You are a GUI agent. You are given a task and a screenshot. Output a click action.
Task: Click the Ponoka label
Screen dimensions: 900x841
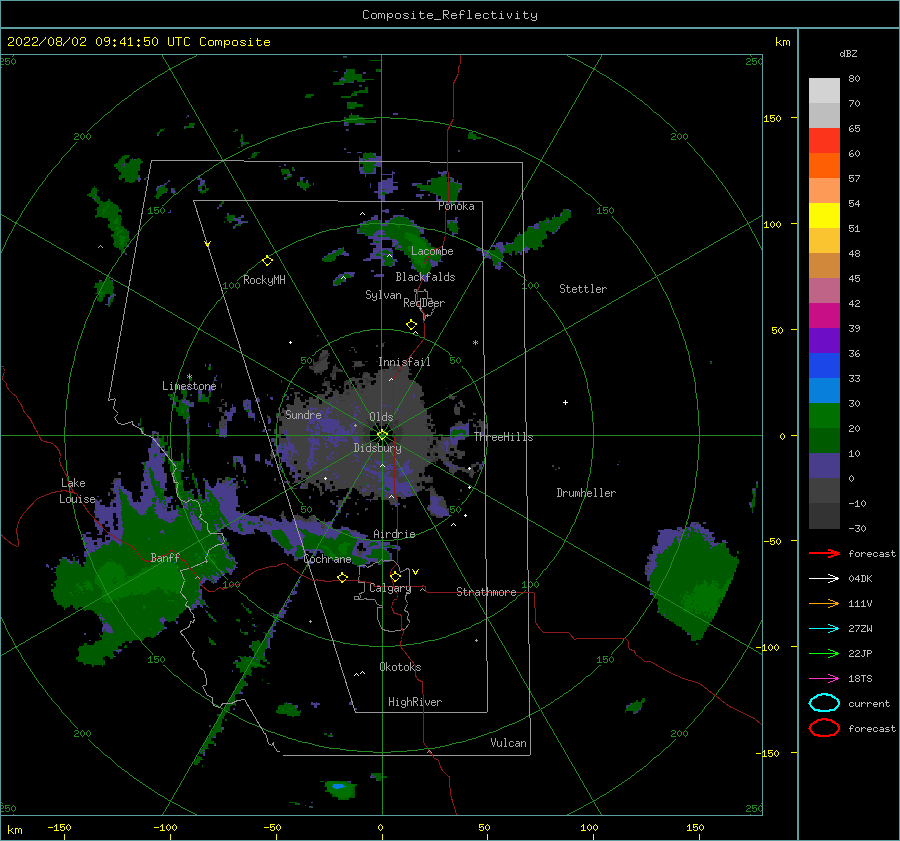[x=456, y=206]
